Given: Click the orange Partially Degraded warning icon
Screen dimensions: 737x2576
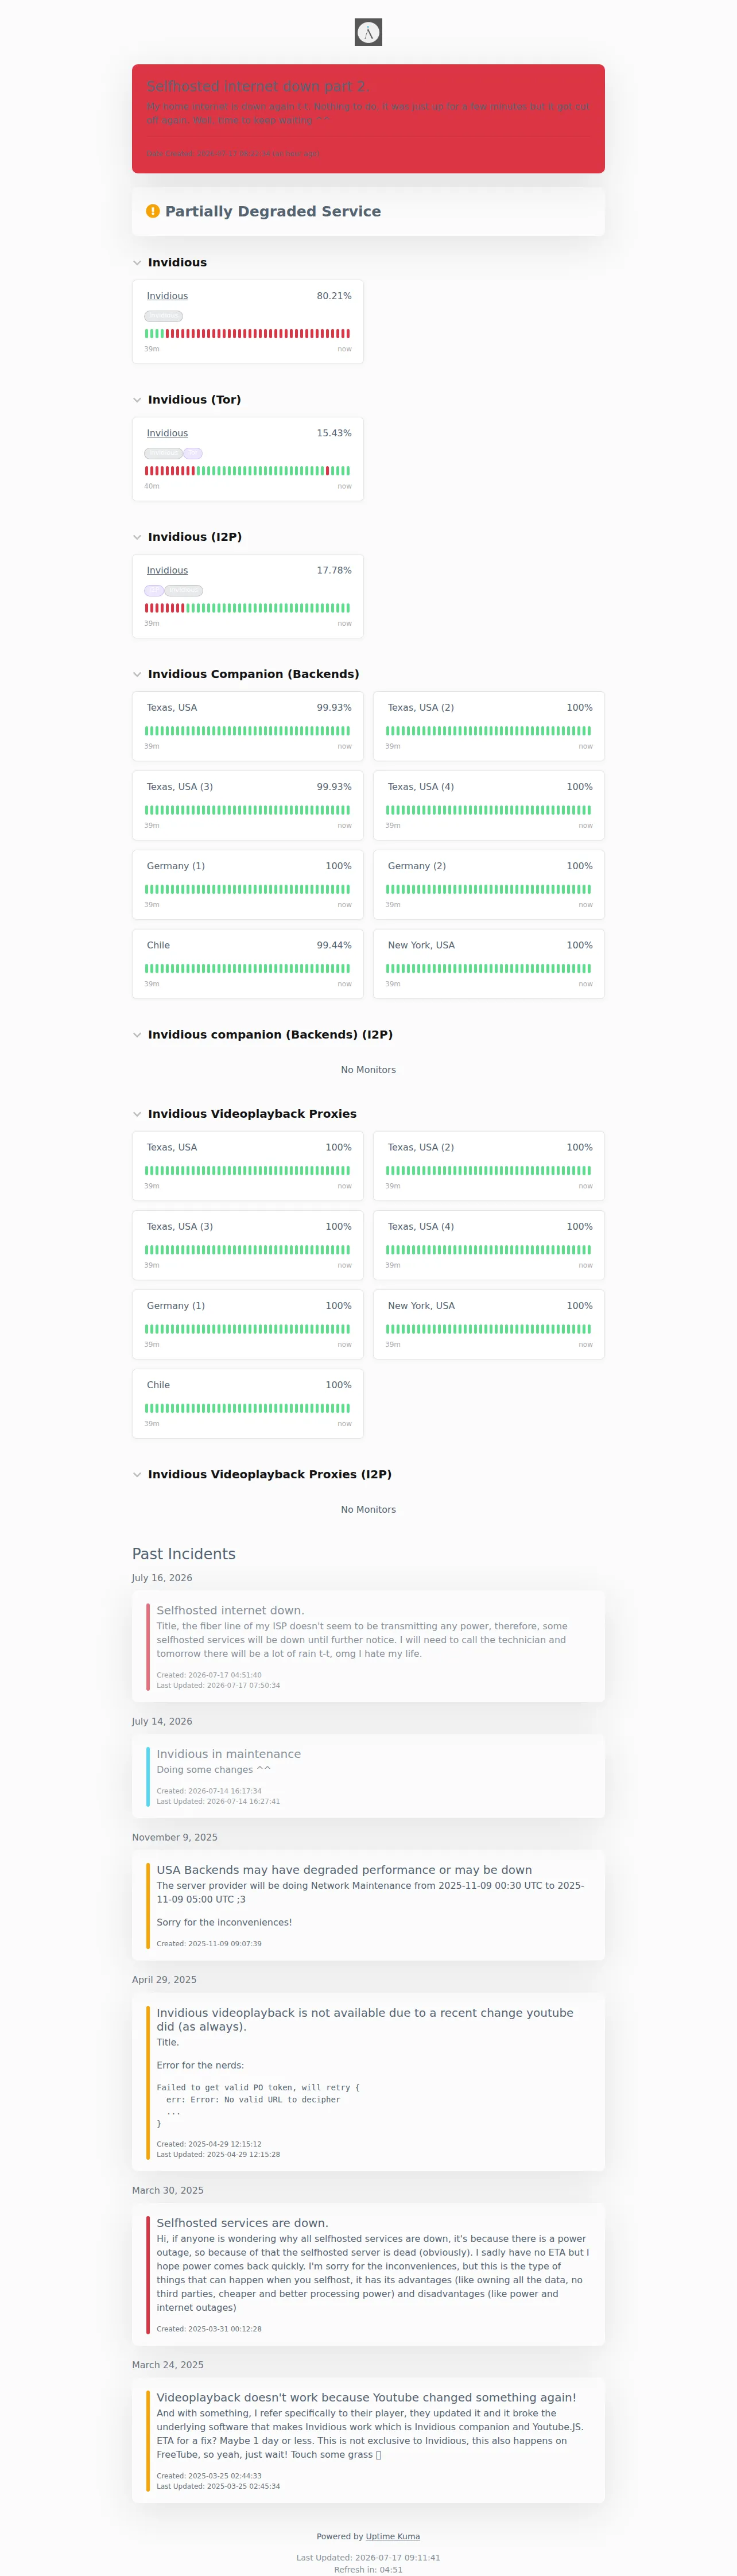Looking at the screenshot, I should [153, 211].
